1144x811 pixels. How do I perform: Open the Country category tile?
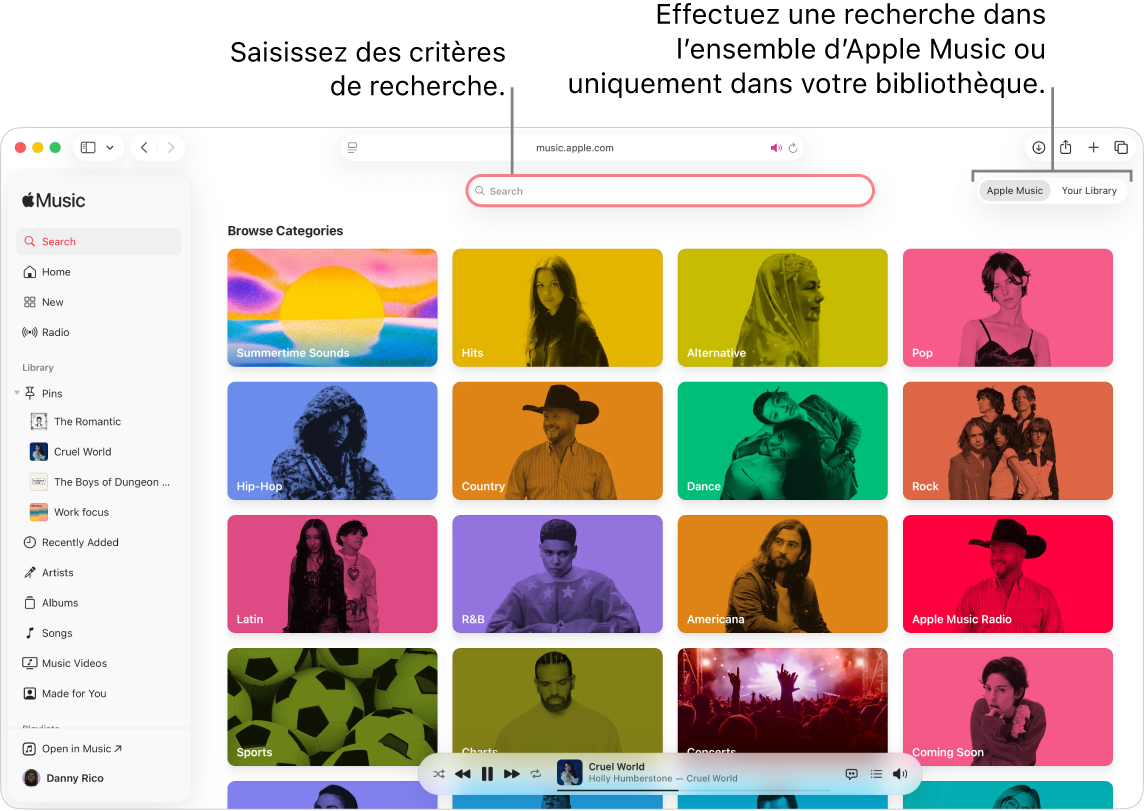coord(557,441)
